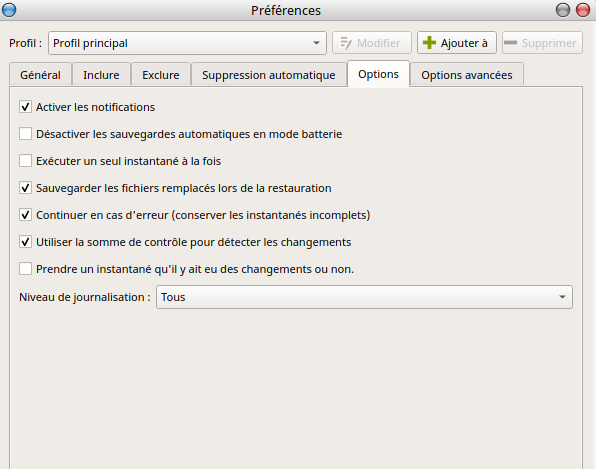The width and height of the screenshot is (596, 469).
Task: Enable Prendre un instantané qu'il y ait changements
Action: (25, 269)
